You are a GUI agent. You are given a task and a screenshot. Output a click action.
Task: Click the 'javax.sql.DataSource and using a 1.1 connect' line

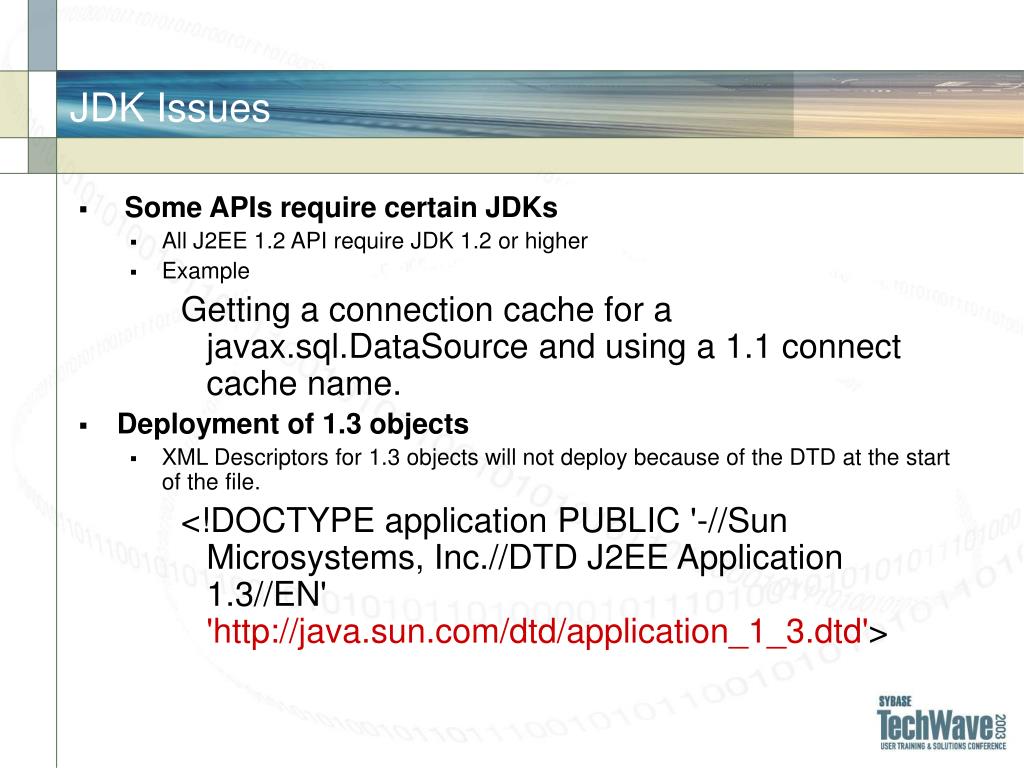click(x=553, y=347)
